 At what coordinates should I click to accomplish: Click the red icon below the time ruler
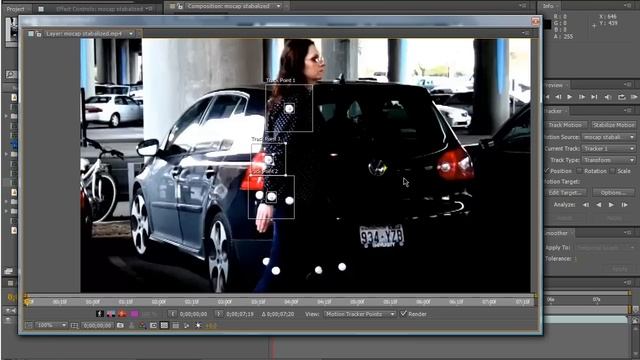pos(122,313)
